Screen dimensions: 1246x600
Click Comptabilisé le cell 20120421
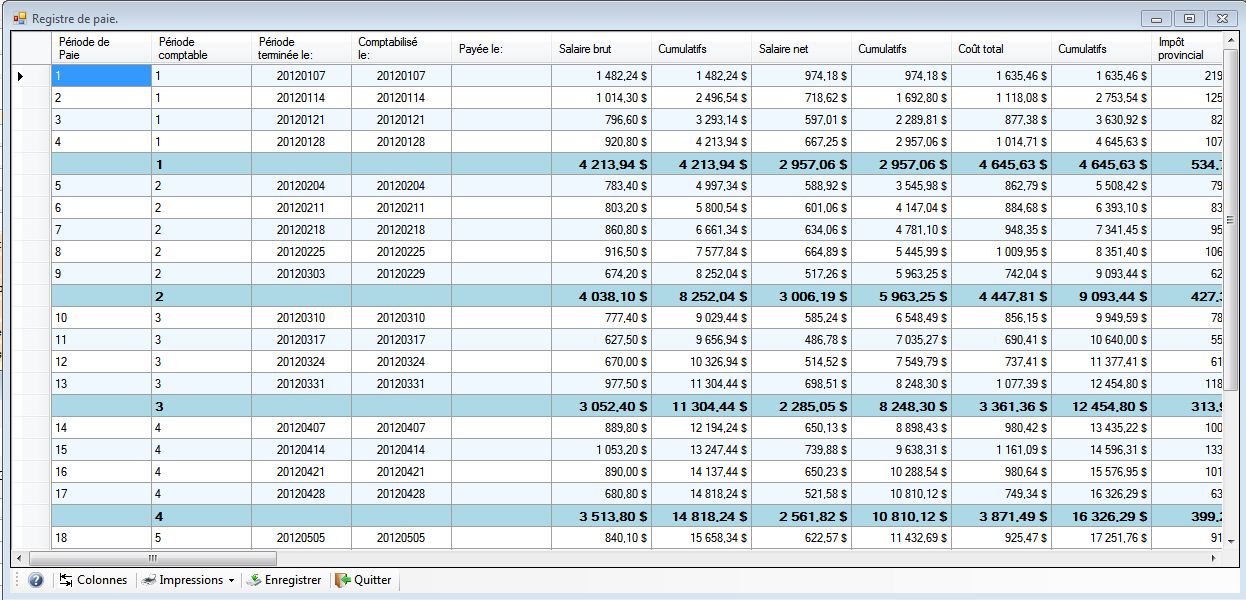pyautogui.click(x=401, y=472)
